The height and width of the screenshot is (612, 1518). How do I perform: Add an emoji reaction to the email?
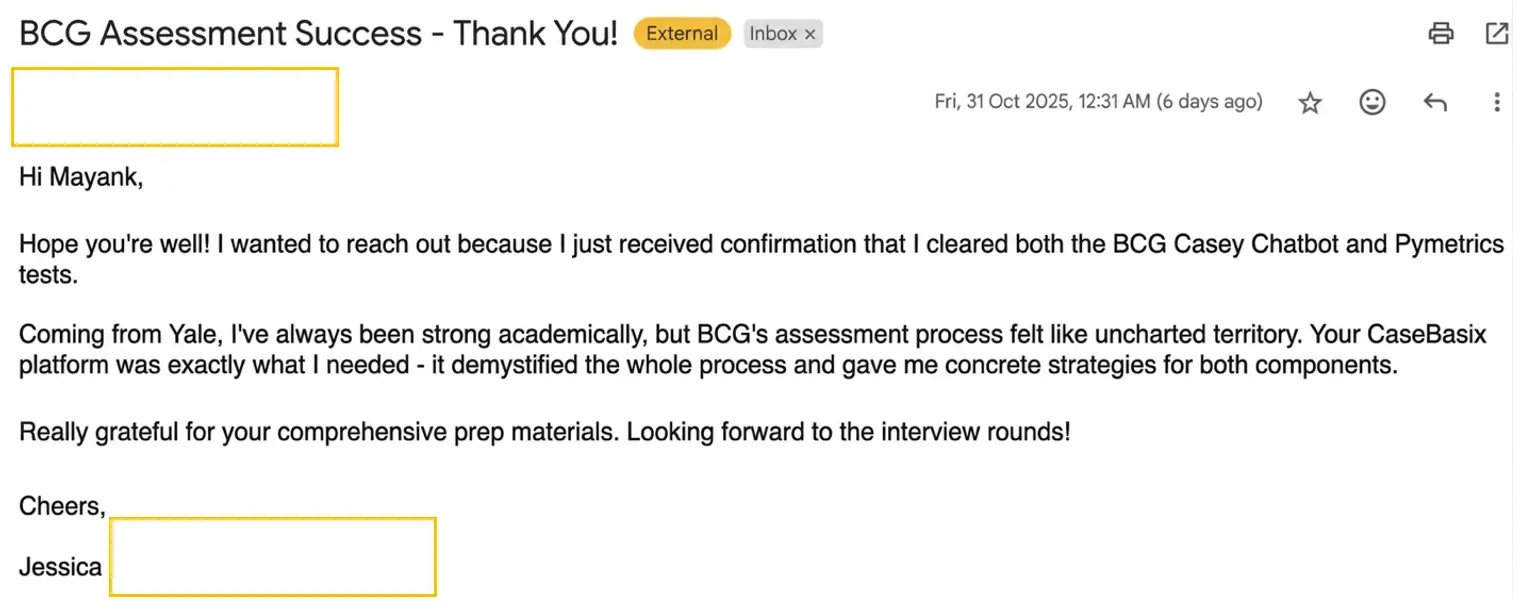[1372, 102]
